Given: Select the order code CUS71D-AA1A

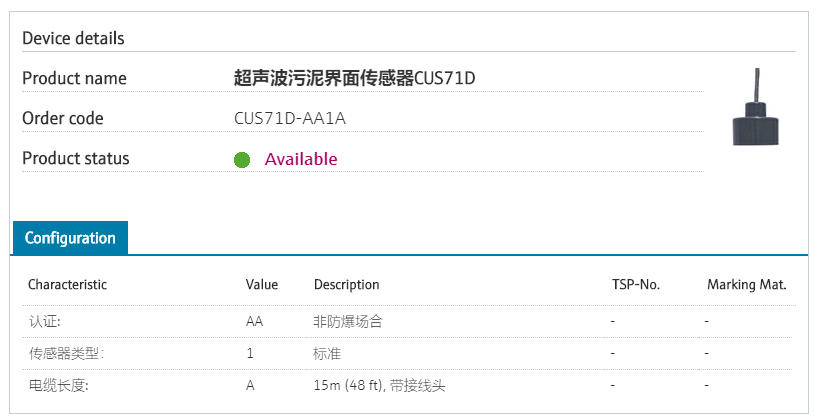Looking at the screenshot, I should [x=289, y=118].
